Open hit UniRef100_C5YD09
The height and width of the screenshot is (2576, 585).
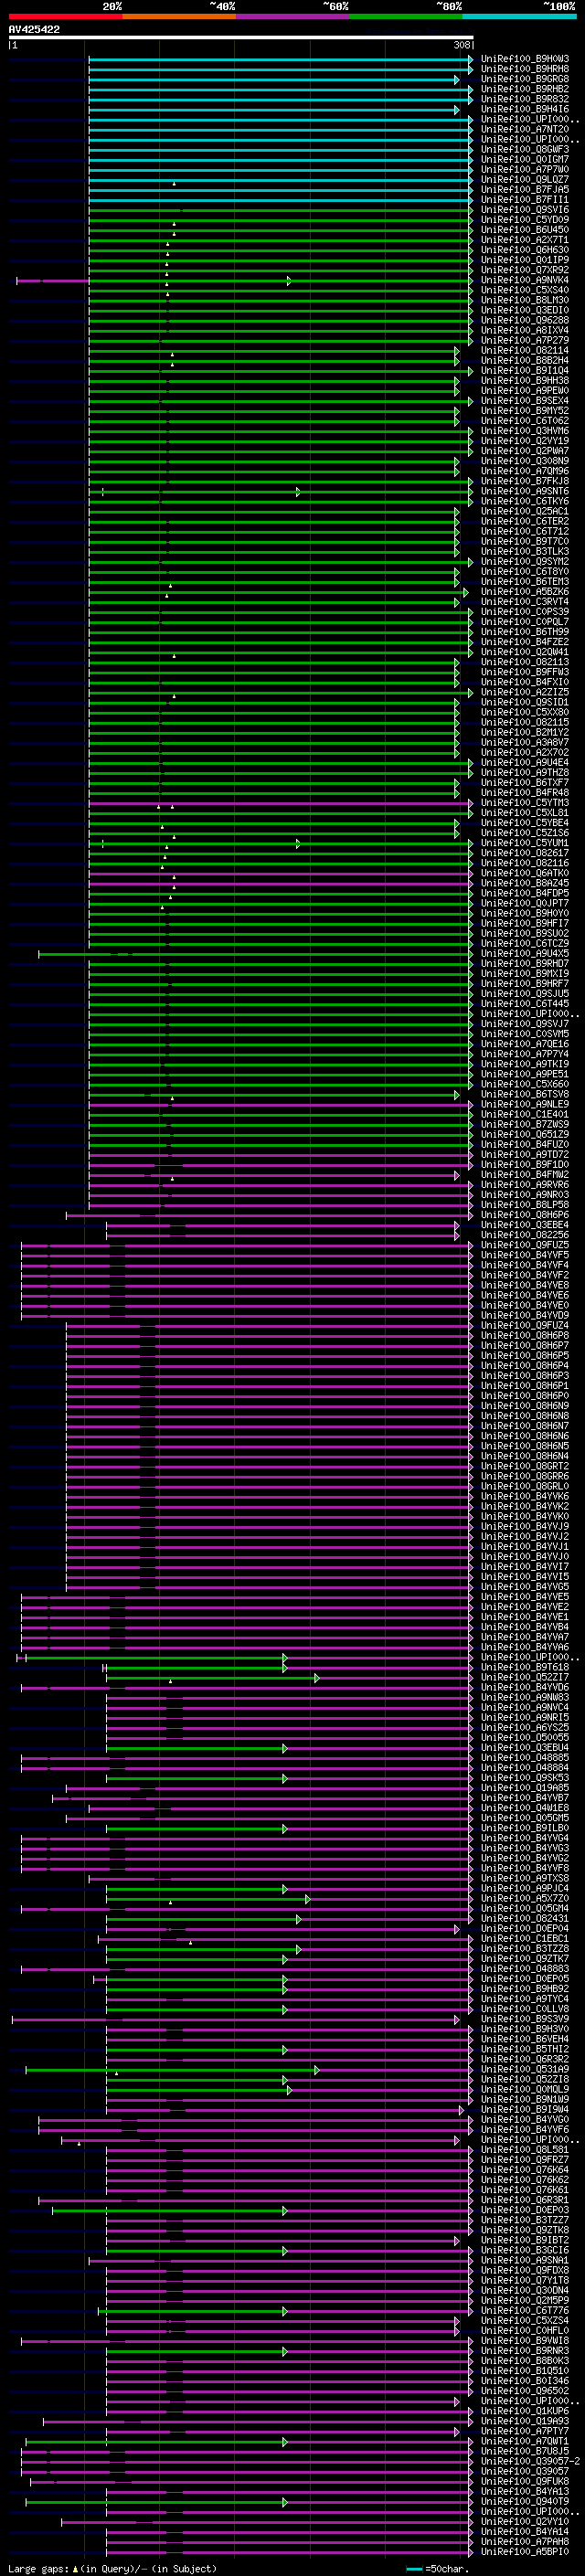(524, 219)
